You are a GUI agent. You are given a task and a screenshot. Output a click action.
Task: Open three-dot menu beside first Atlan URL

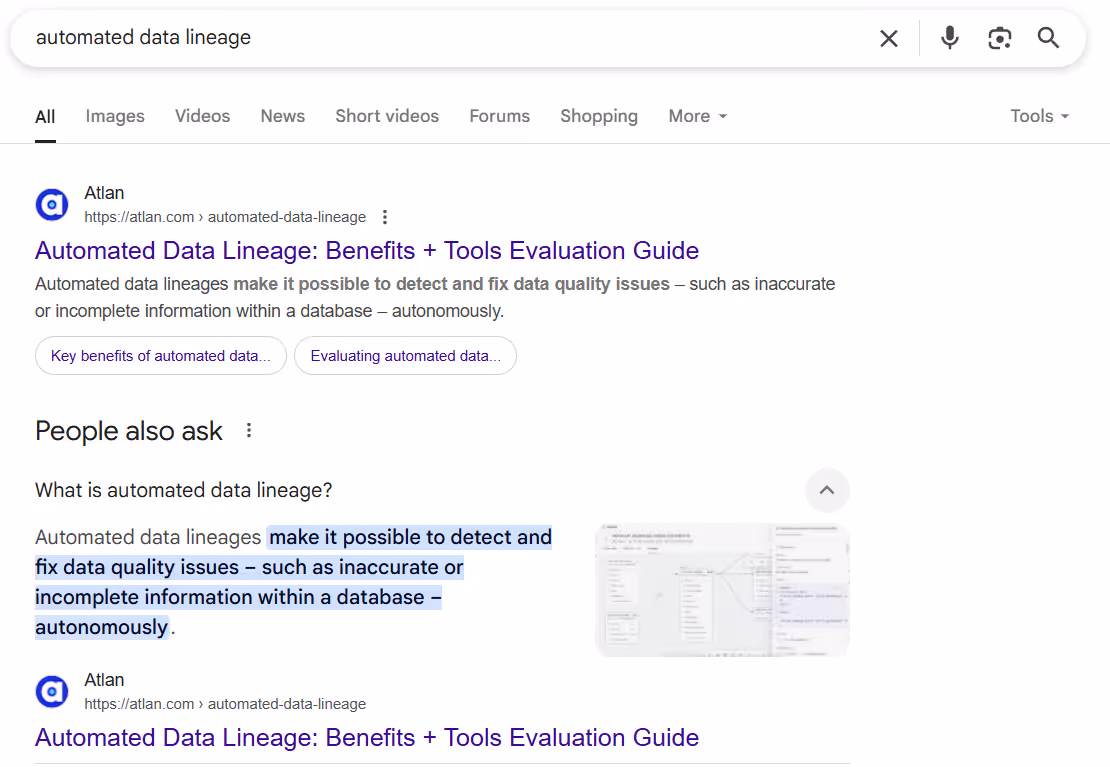pyautogui.click(x=384, y=217)
